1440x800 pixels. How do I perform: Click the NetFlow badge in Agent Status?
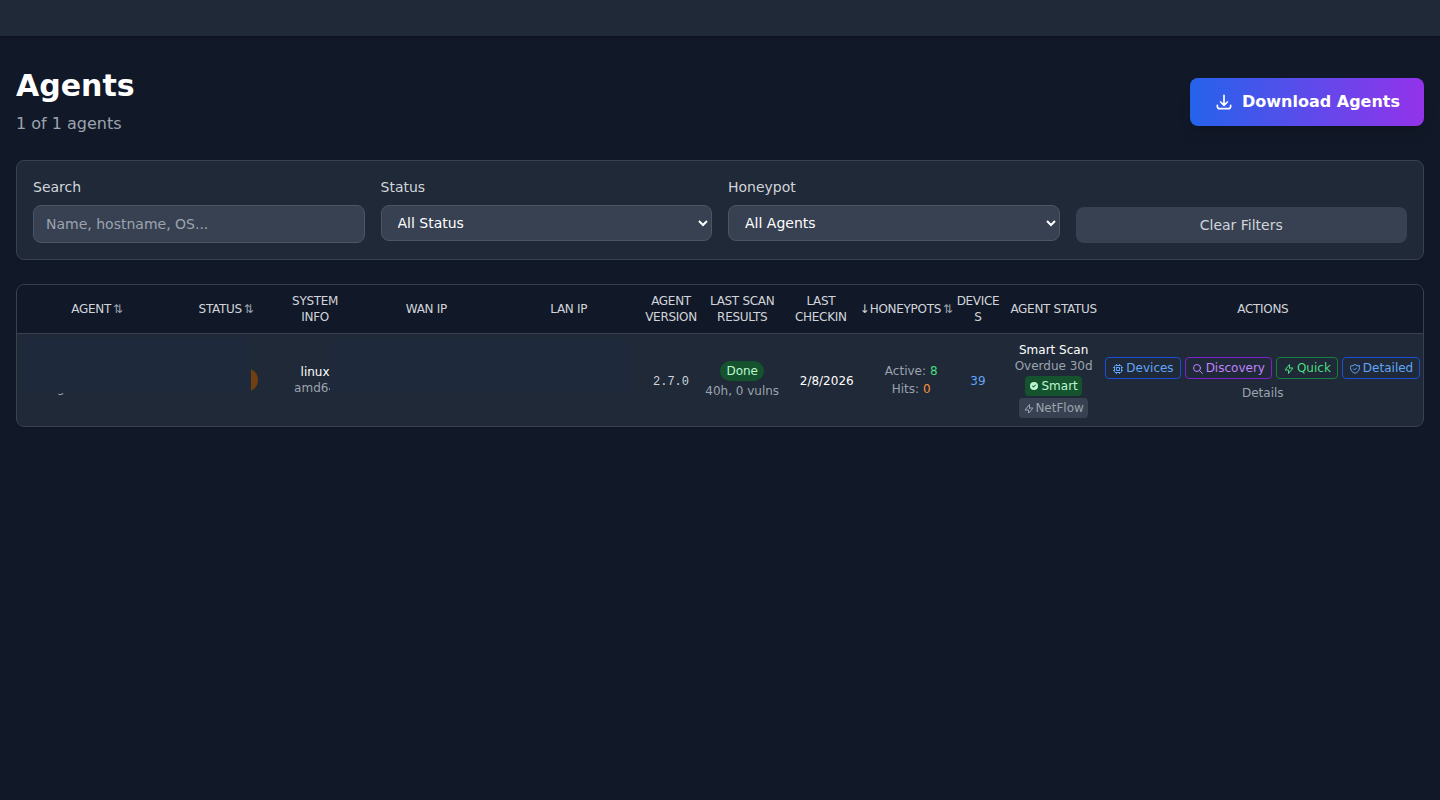pos(1053,408)
